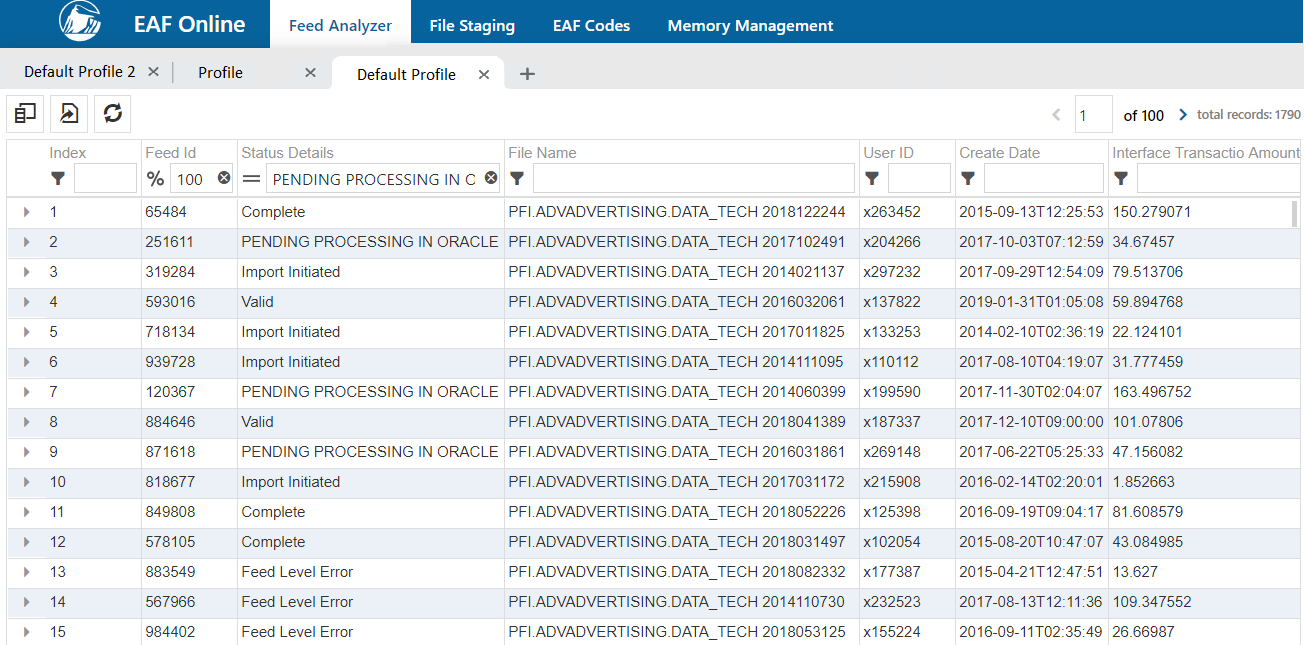
Task: Sort by Interface Transaction Amount column header
Action: coord(1206,153)
